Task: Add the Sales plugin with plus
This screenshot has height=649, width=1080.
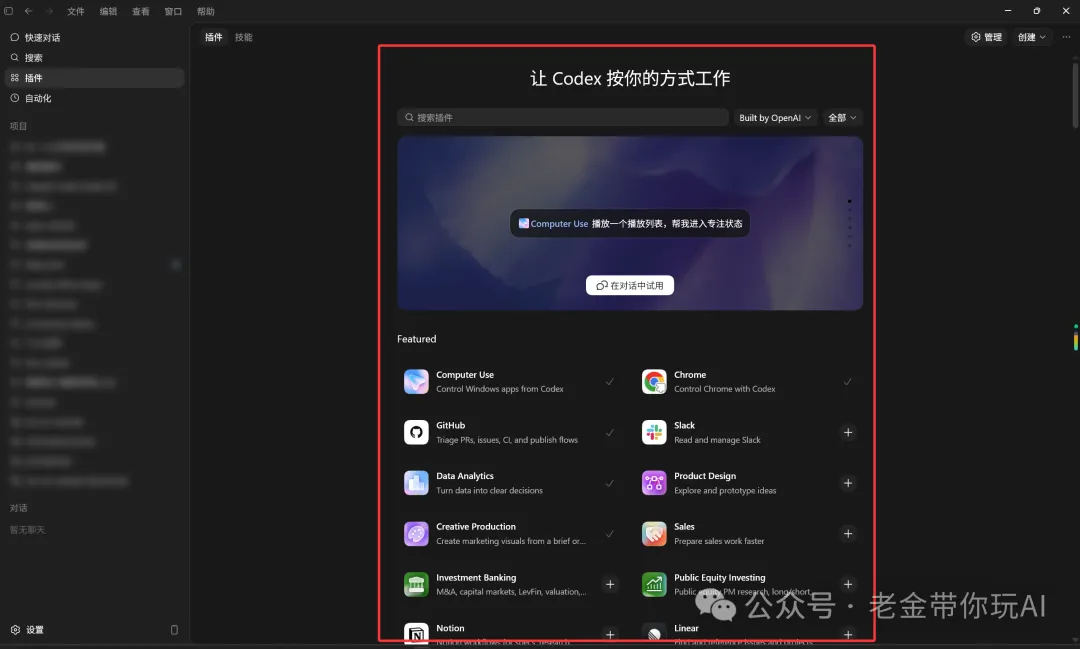Action: click(x=848, y=534)
